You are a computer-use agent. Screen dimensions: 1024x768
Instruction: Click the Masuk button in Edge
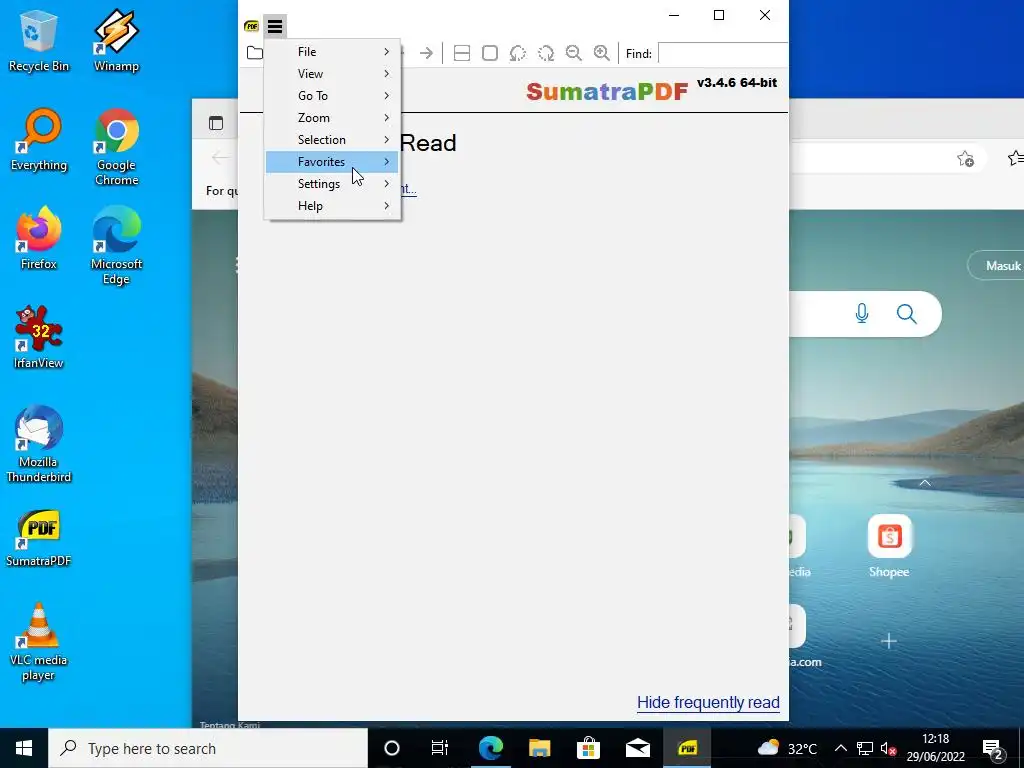[996, 266]
